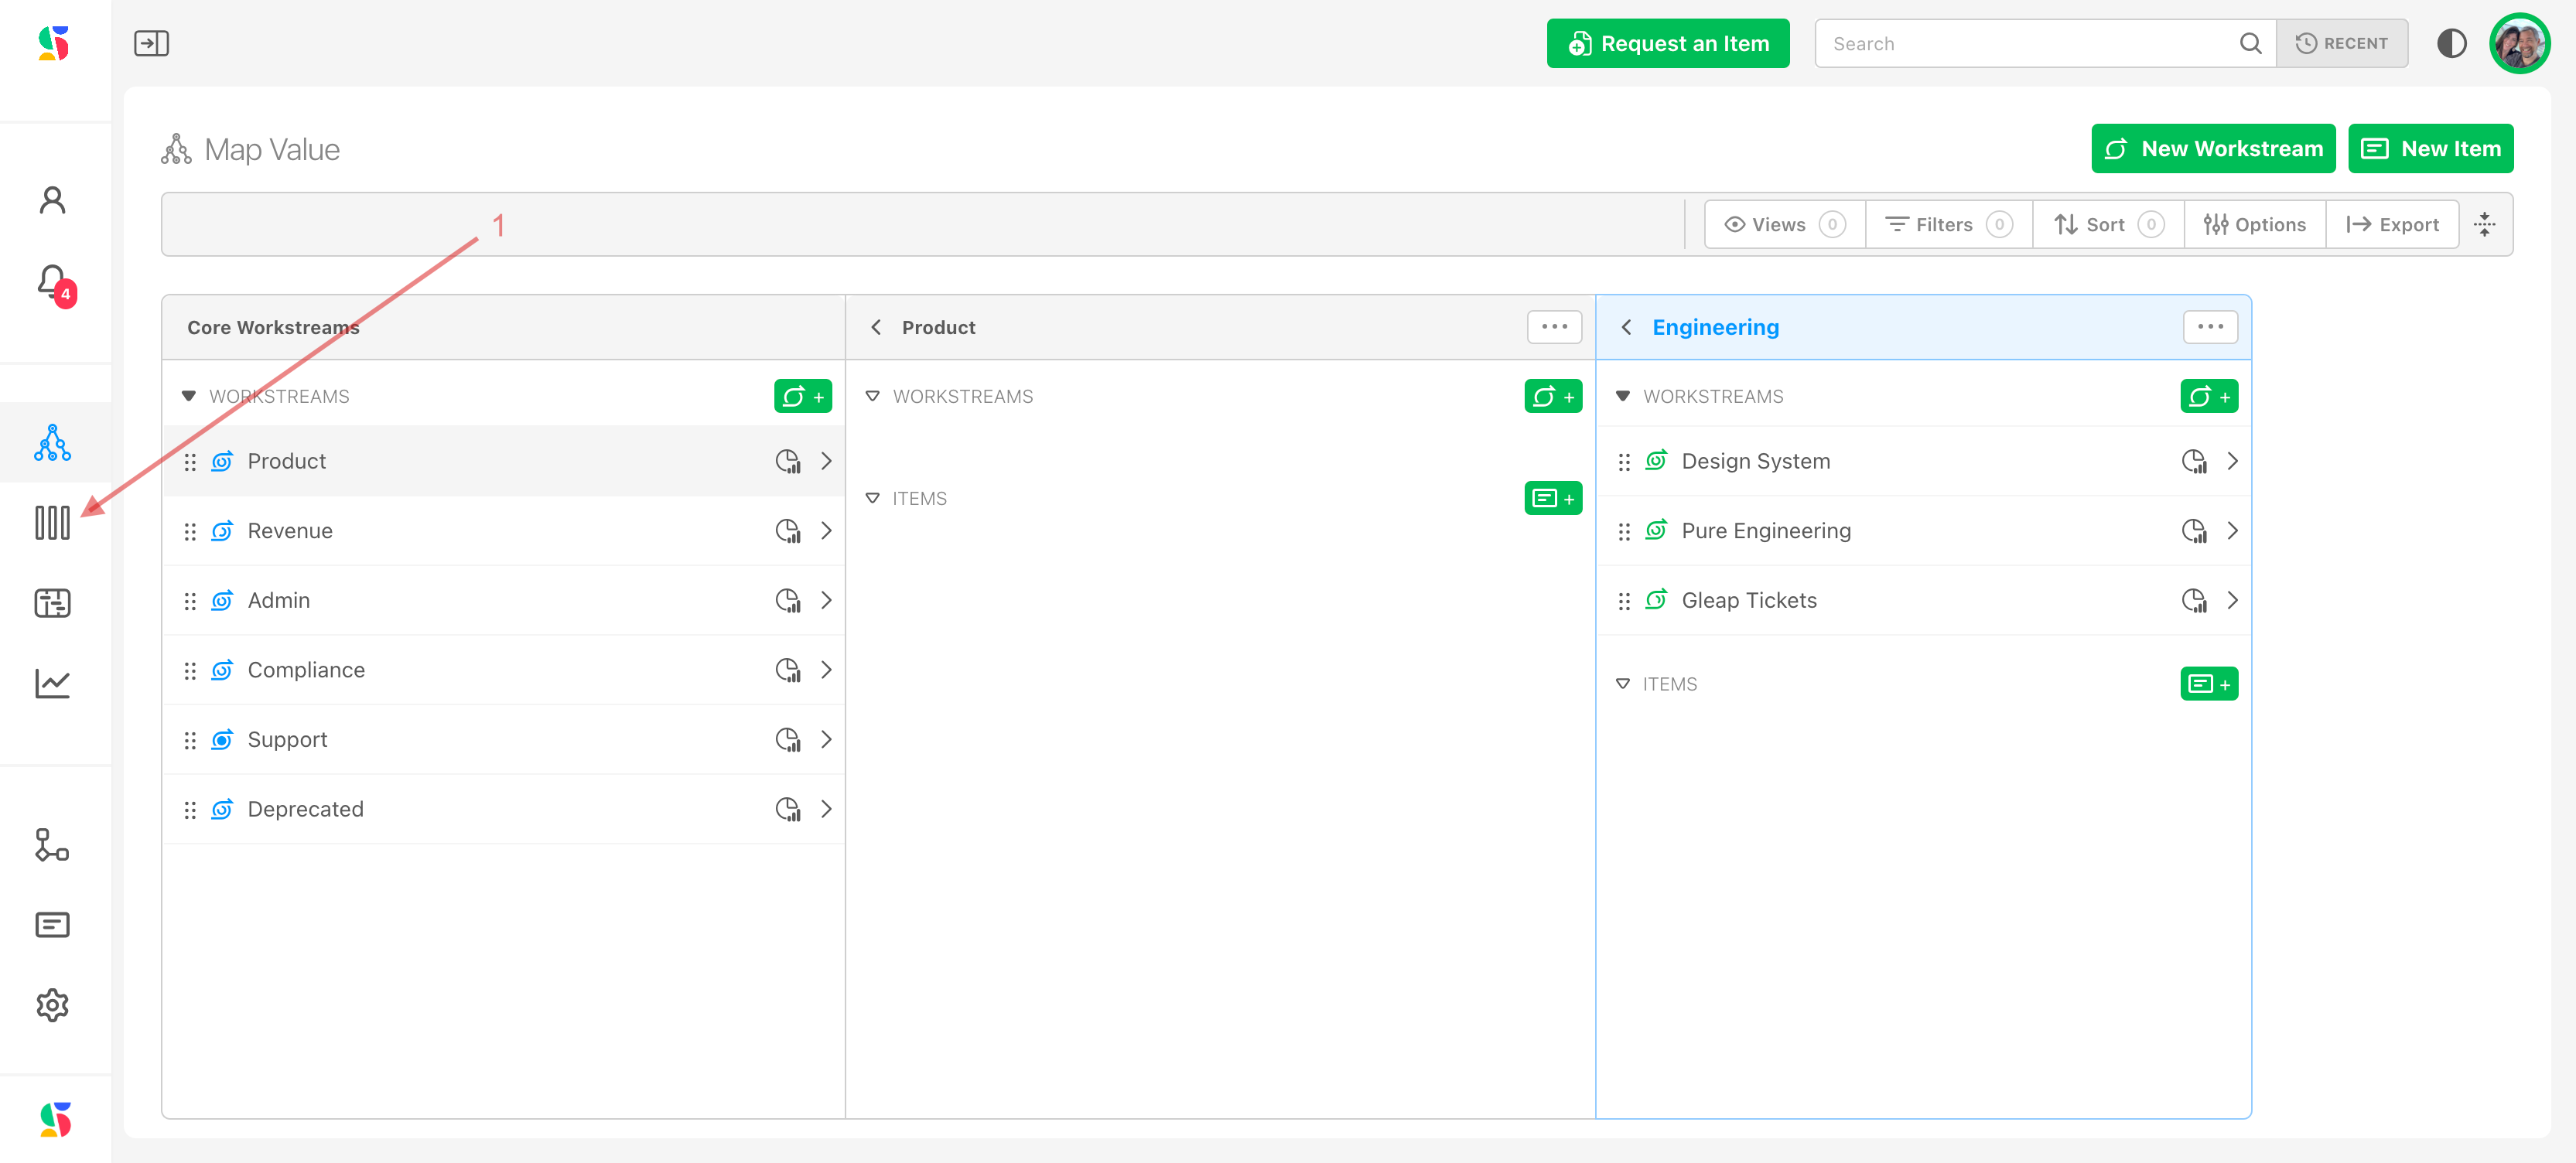Click Request an Item button
The height and width of the screenshot is (1163, 2576).
(1667, 43)
